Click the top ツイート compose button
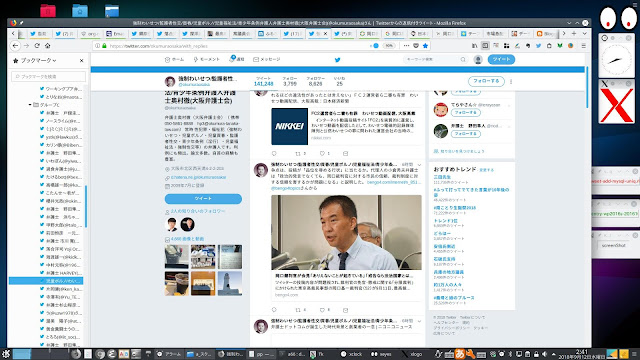 point(501,60)
